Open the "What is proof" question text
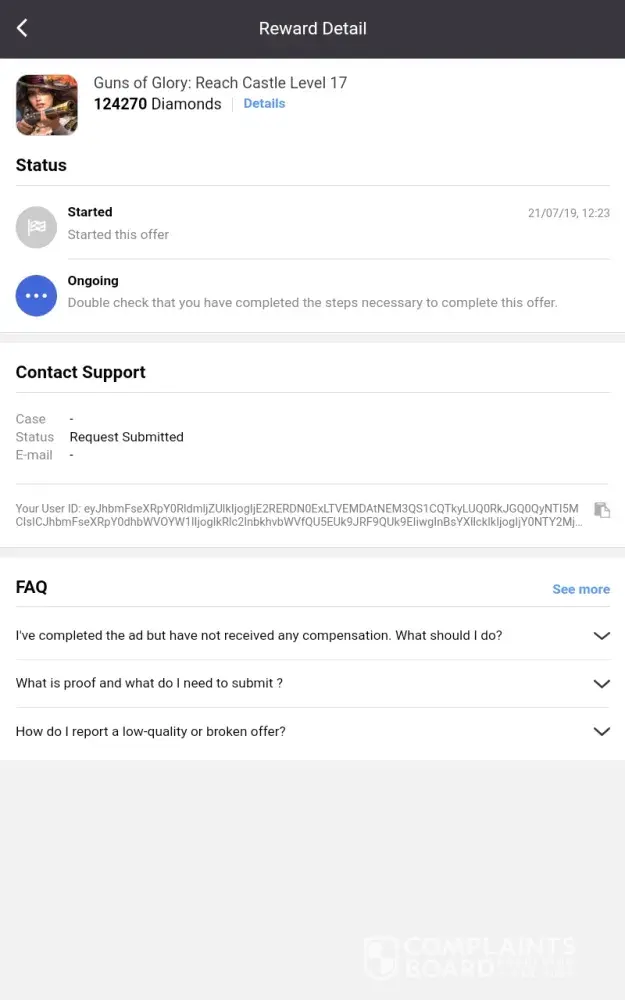 click(x=149, y=683)
